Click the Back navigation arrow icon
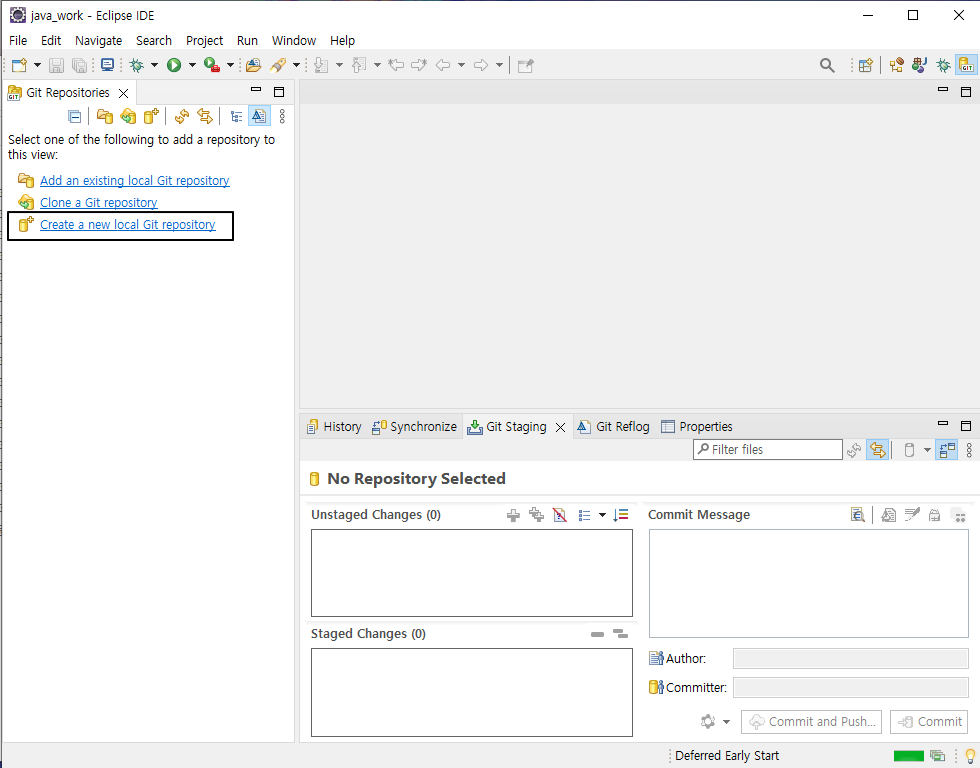The height and width of the screenshot is (768, 980). point(443,65)
